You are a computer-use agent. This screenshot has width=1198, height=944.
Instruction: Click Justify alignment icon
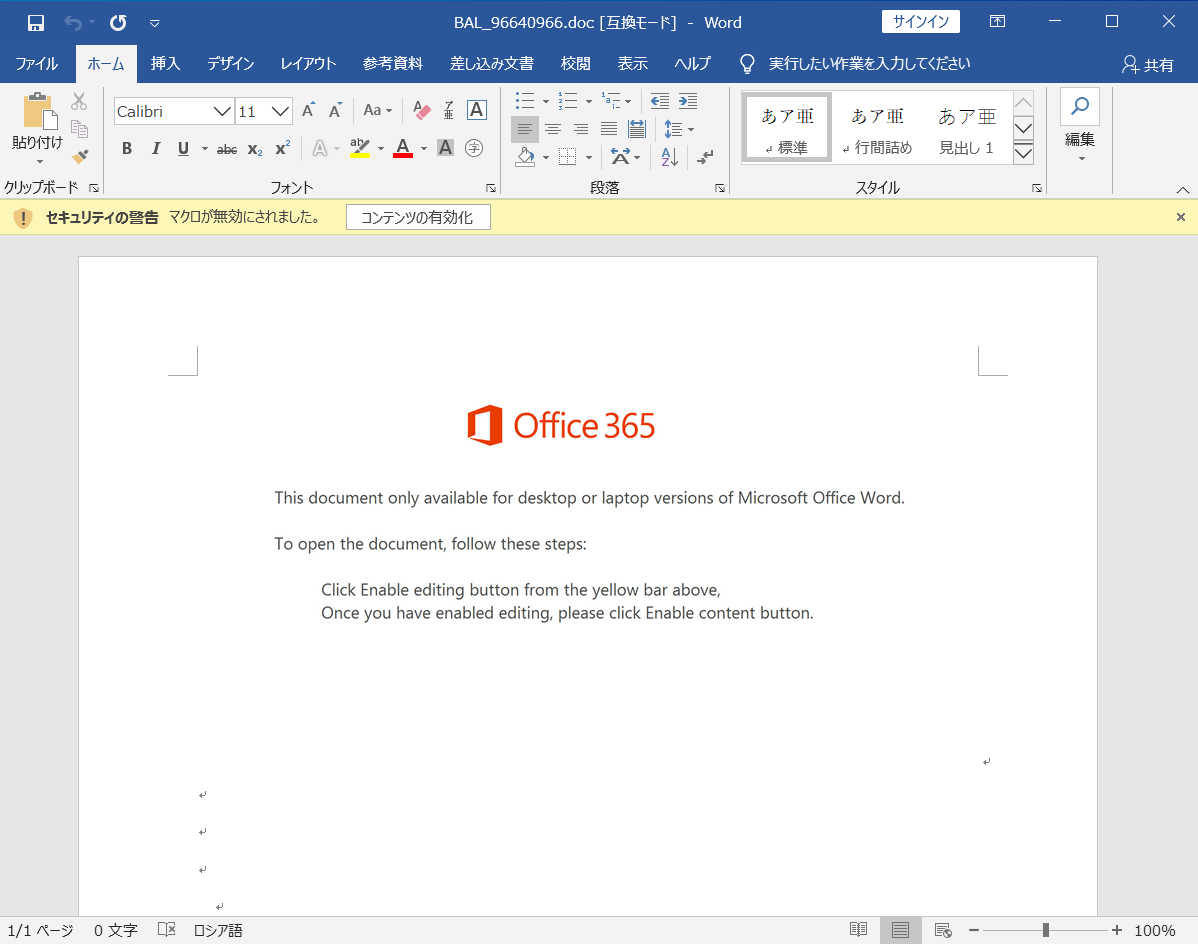pyautogui.click(x=609, y=129)
